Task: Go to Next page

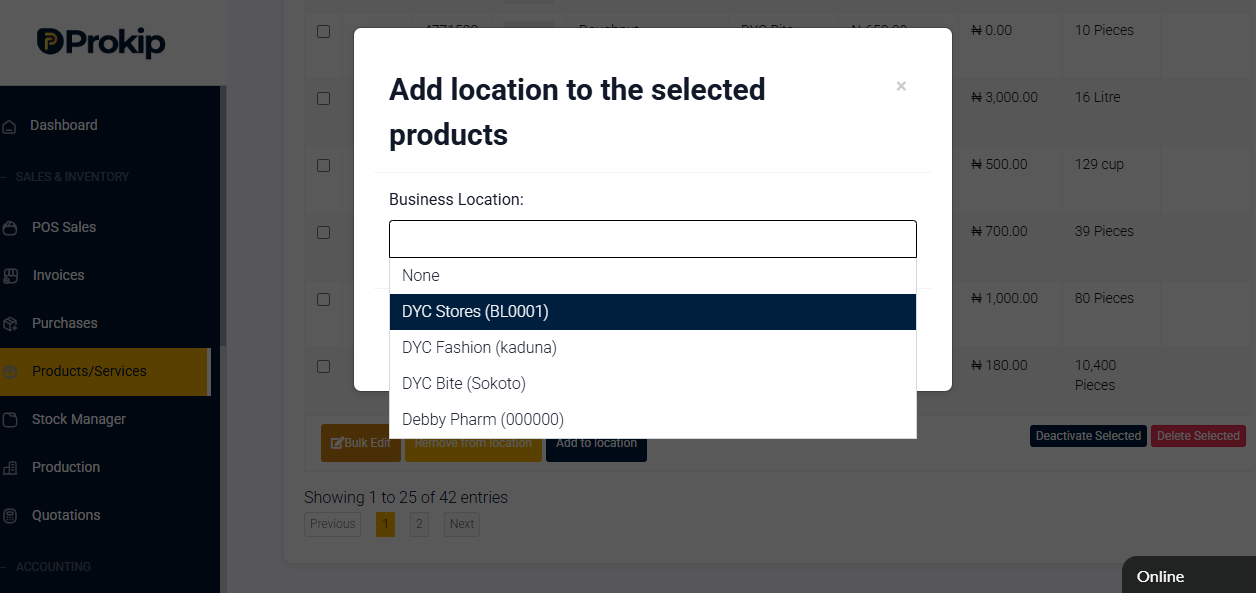Action: point(461,524)
